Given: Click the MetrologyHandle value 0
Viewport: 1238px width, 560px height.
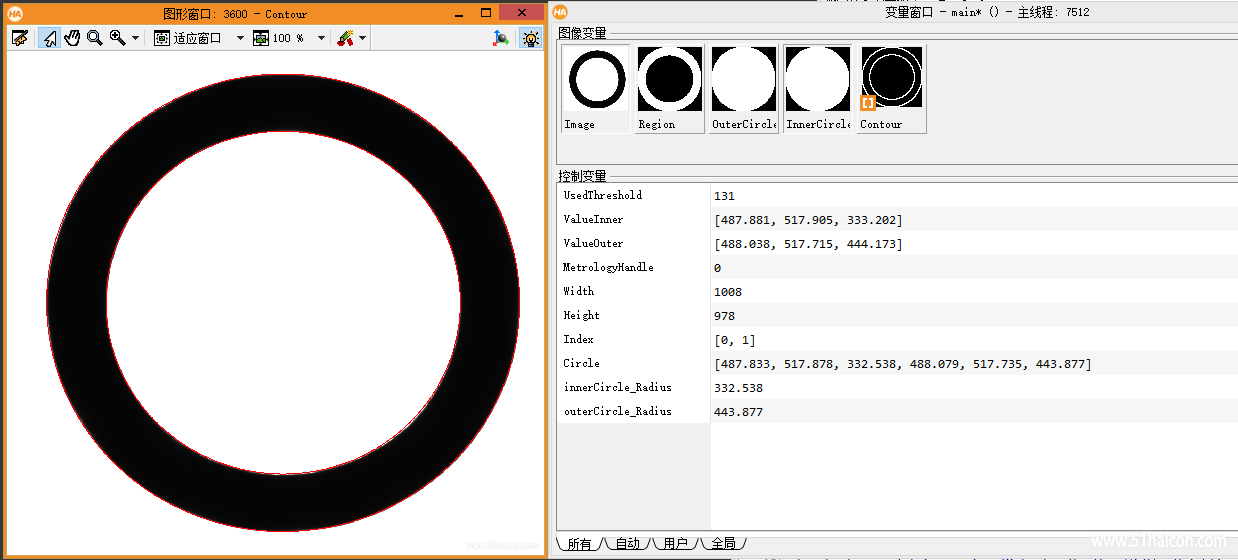Looking at the screenshot, I should (717, 268).
